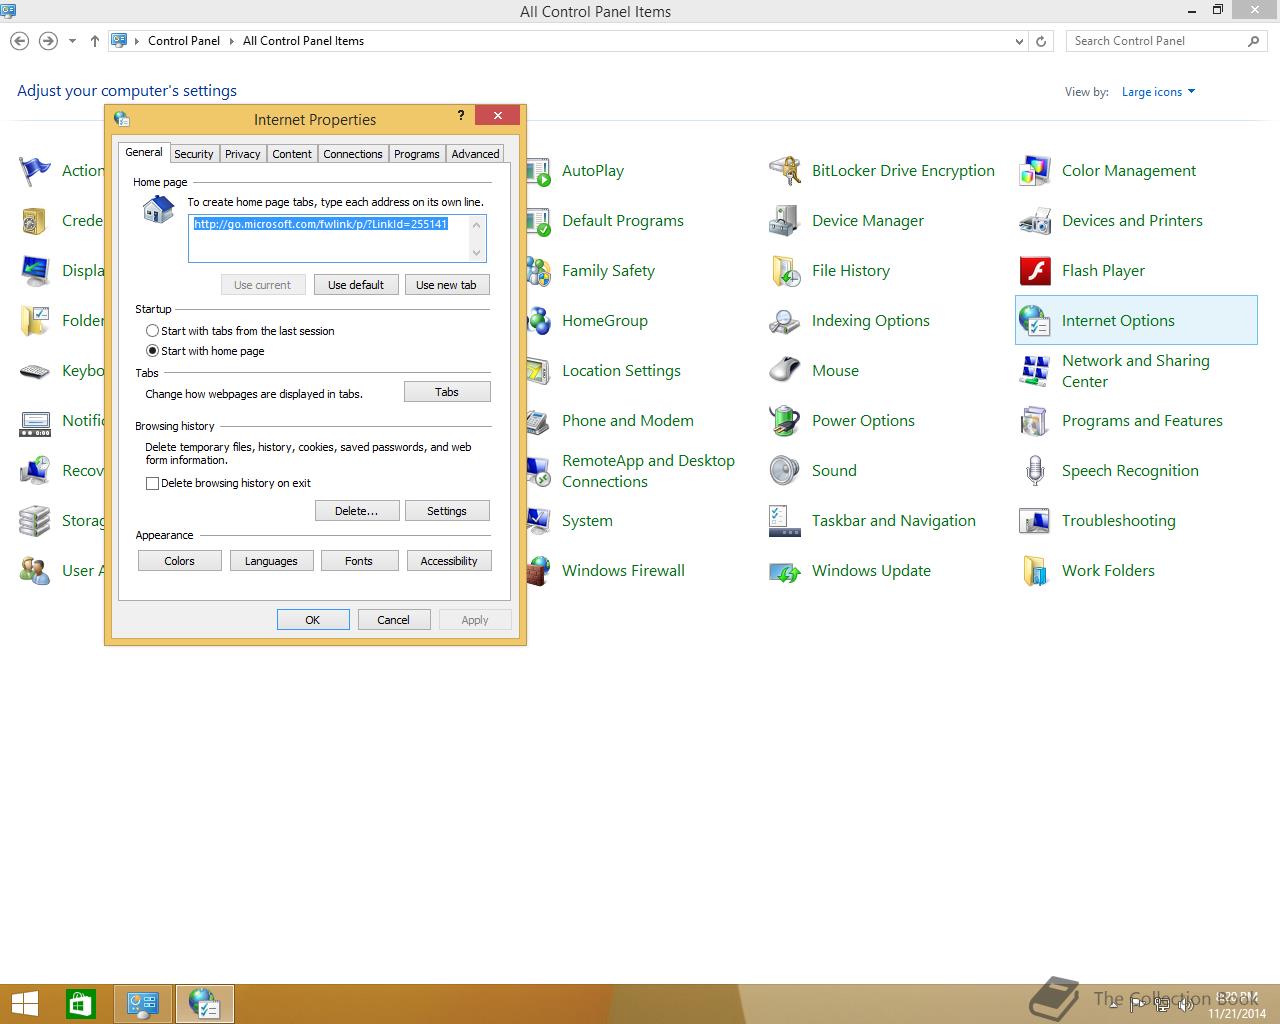Click the Use default button
1280x1024 pixels.
(x=356, y=285)
